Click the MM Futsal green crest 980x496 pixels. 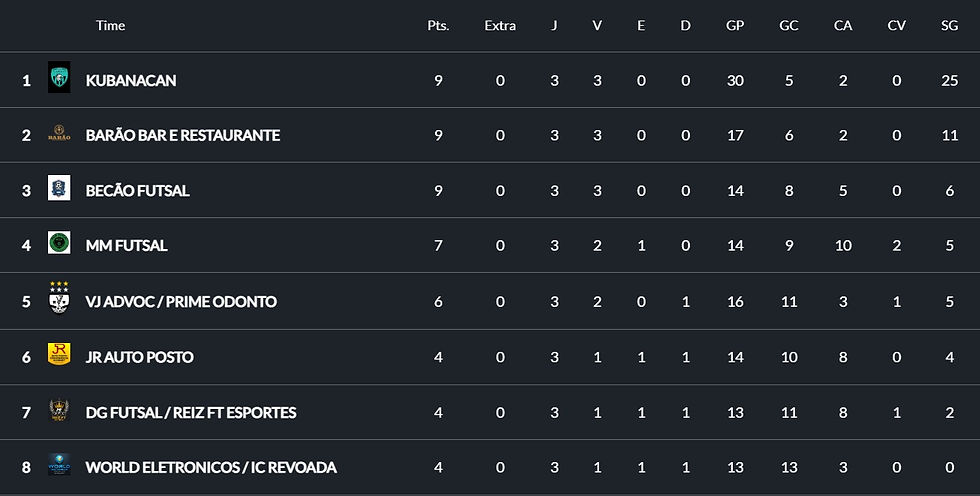click(59, 244)
